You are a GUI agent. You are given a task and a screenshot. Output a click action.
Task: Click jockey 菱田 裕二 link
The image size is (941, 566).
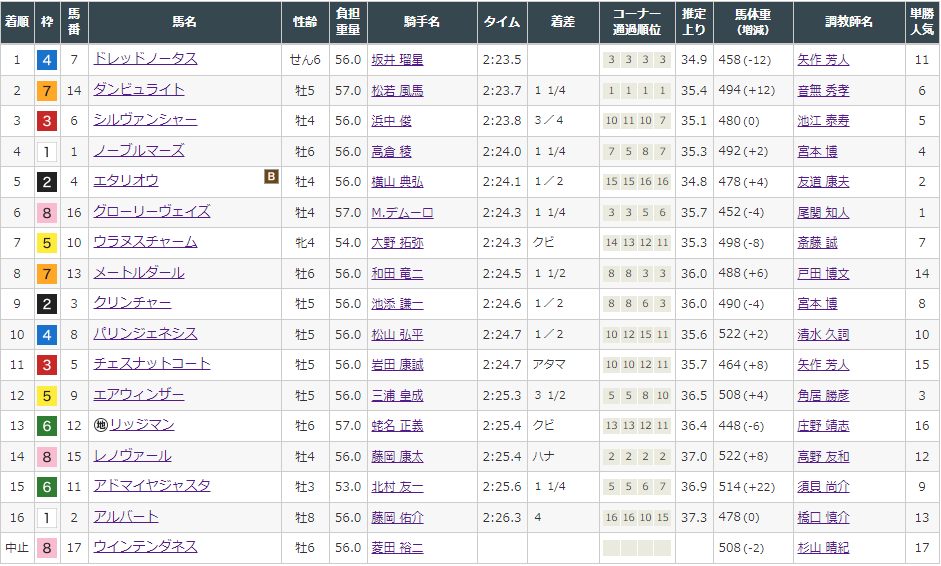pos(397,547)
